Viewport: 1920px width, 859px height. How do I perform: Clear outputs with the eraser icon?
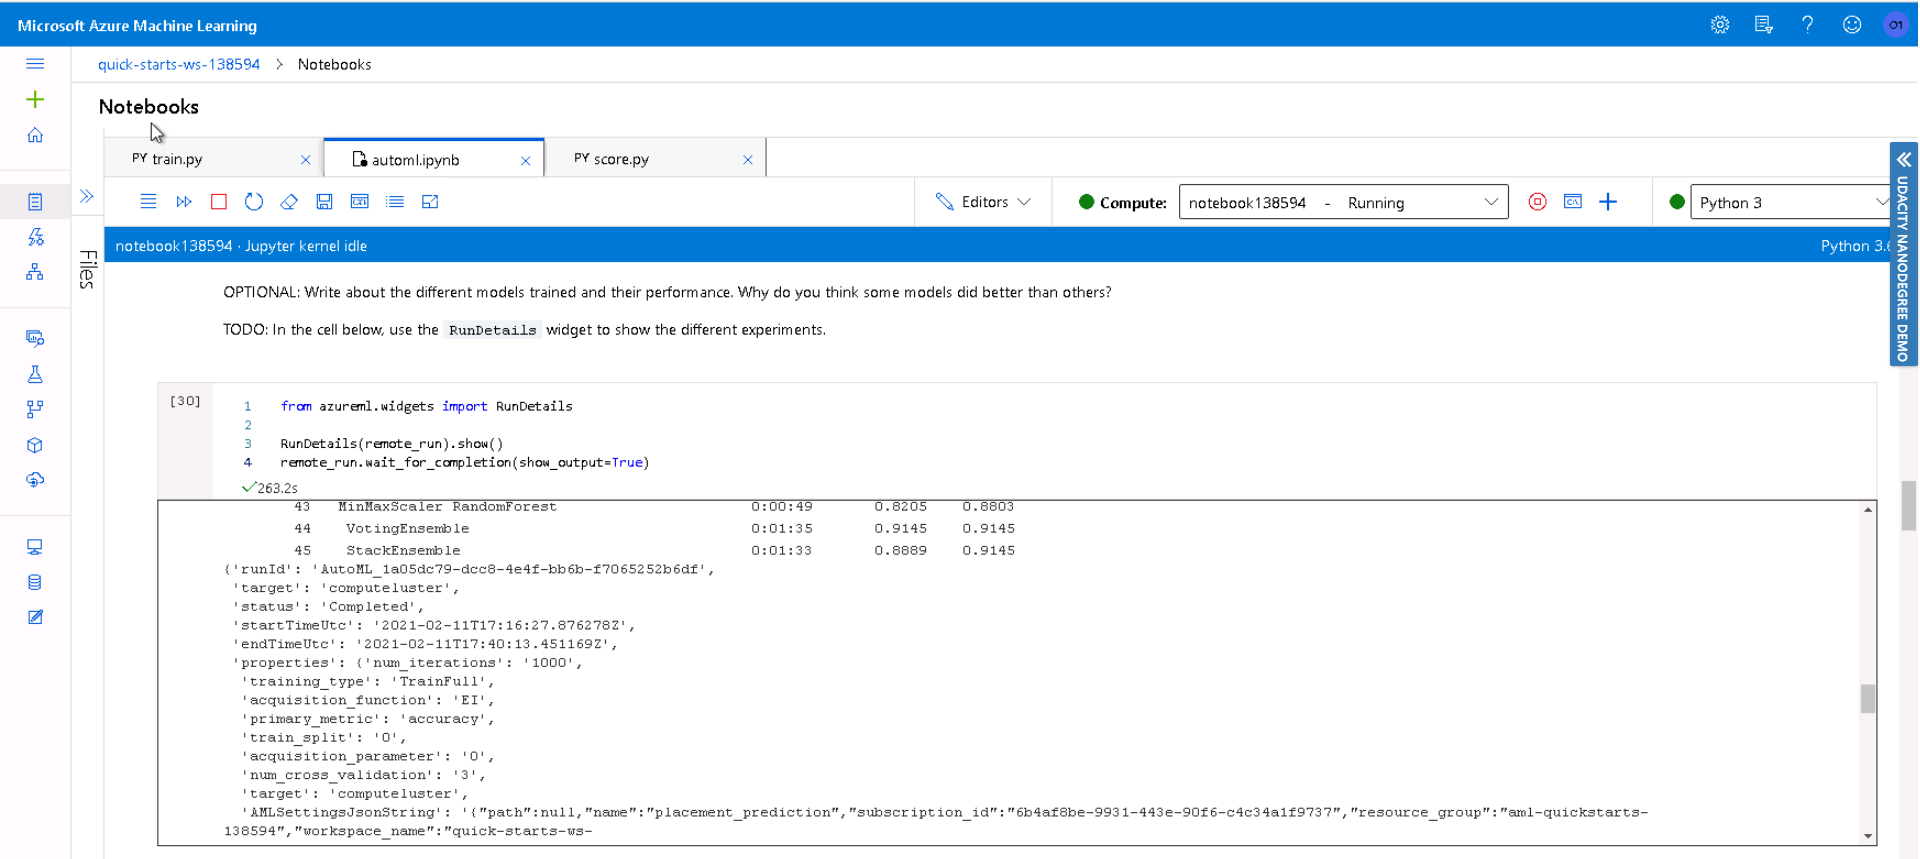coord(289,202)
